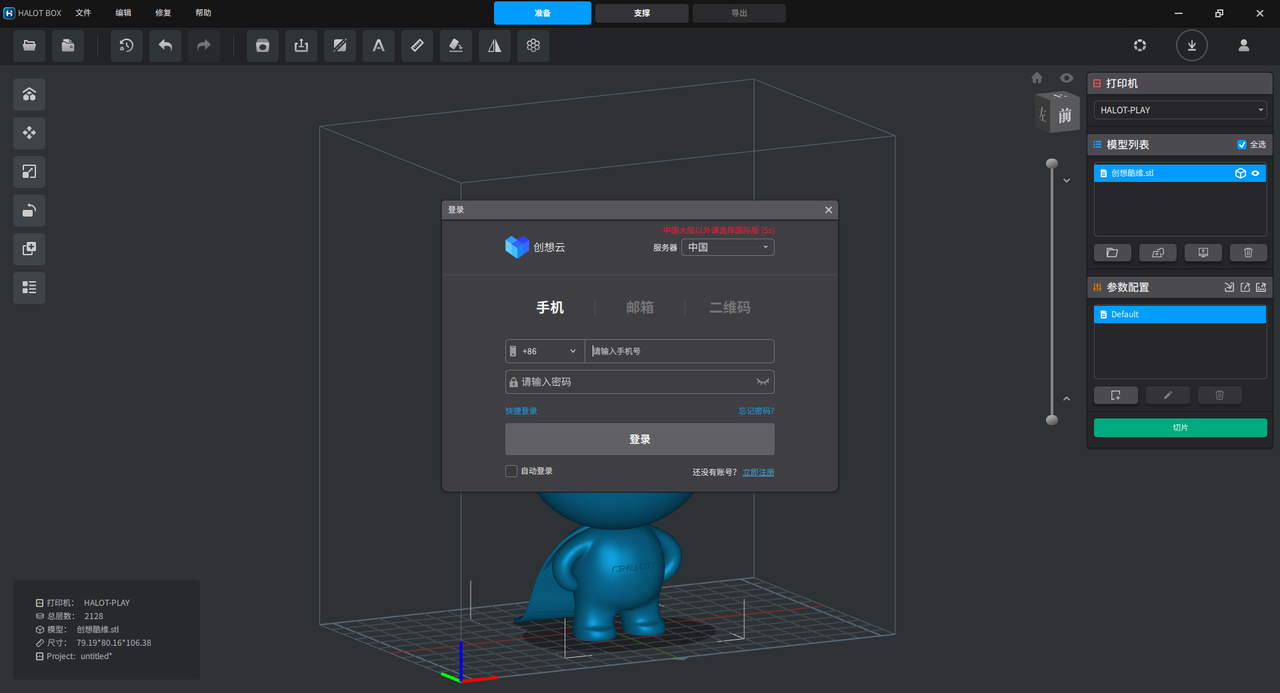The height and width of the screenshot is (693, 1280).
Task: Select the clone model tool
Action: tap(29, 249)
